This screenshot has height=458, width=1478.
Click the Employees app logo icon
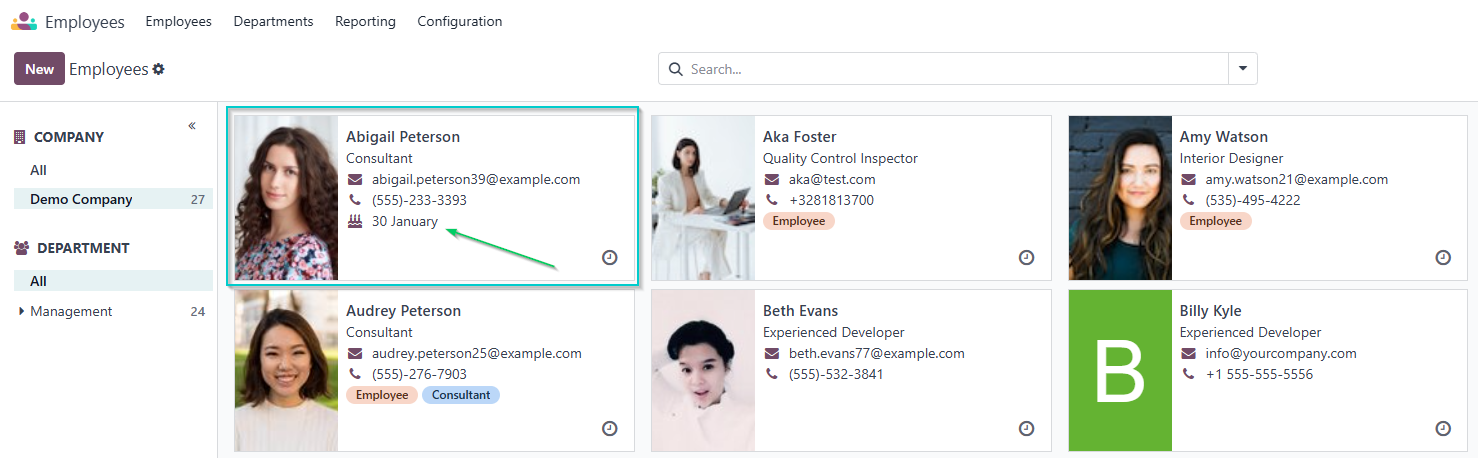[x=24, y=21]
